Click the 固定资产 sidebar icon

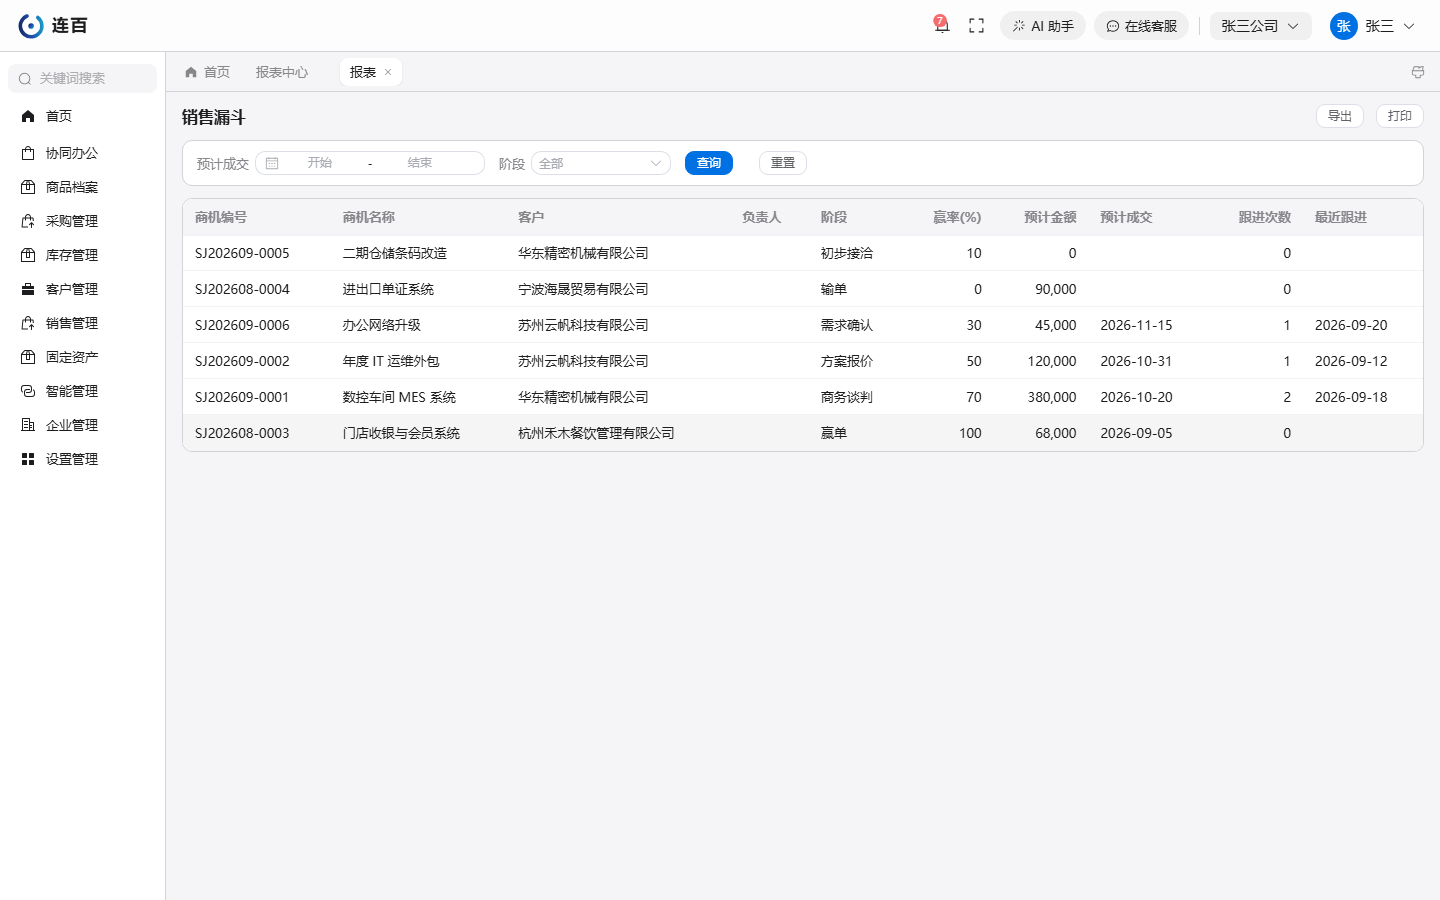[28, 357]
